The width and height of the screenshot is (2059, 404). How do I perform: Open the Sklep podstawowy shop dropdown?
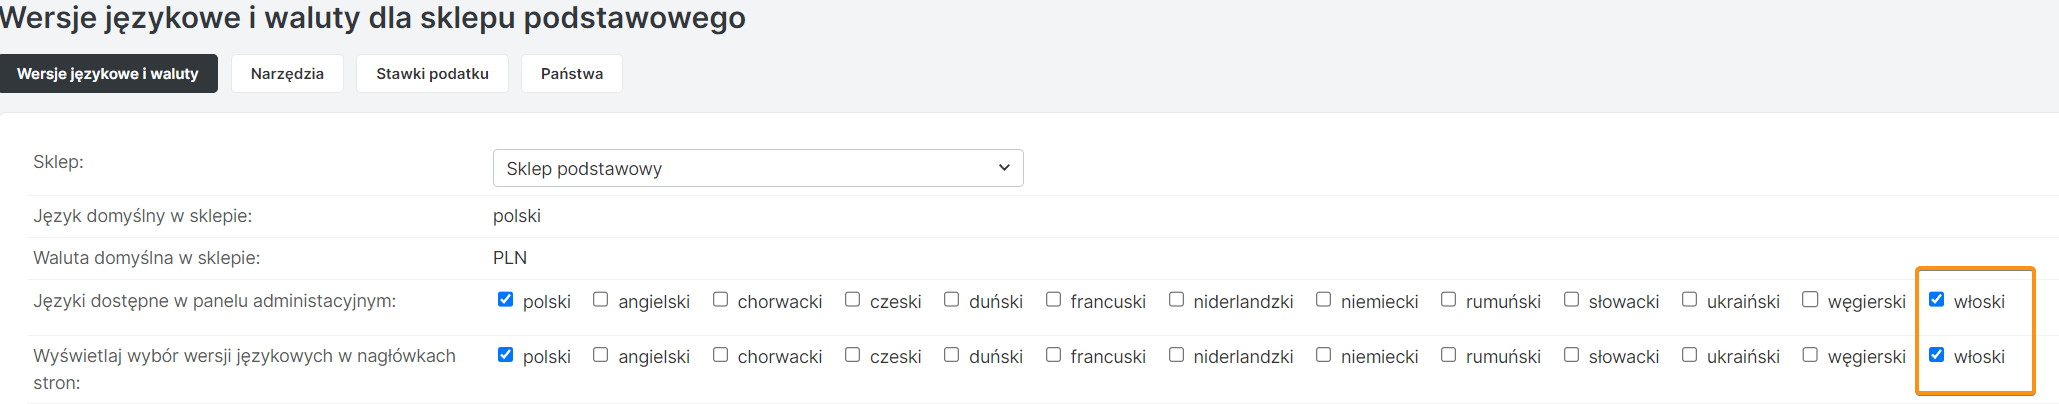point(757,168)
